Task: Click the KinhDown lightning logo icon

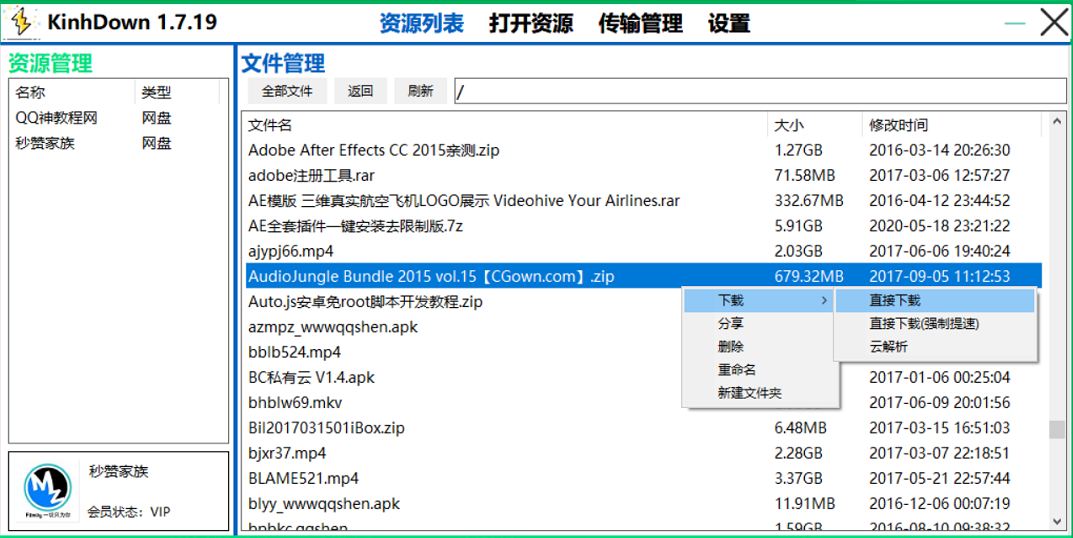Action: pos(21,23)
